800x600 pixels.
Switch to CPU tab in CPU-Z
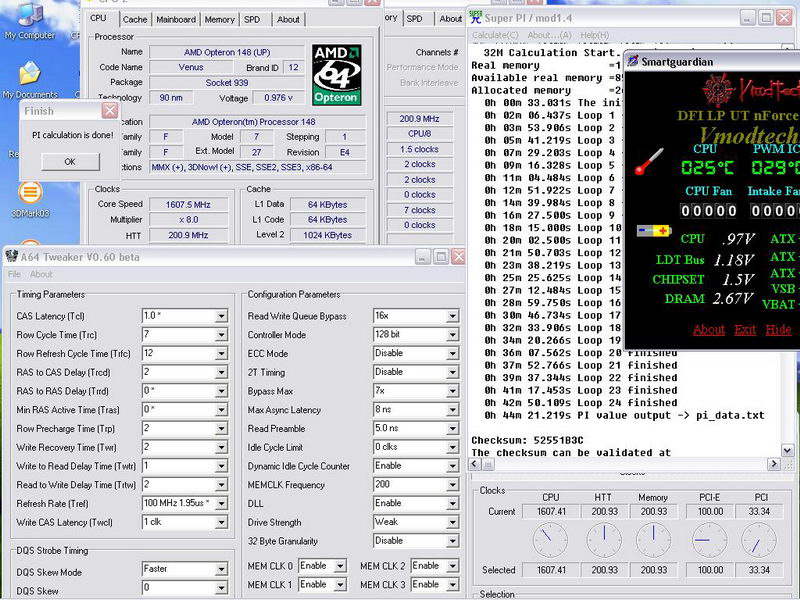(98, 18)
